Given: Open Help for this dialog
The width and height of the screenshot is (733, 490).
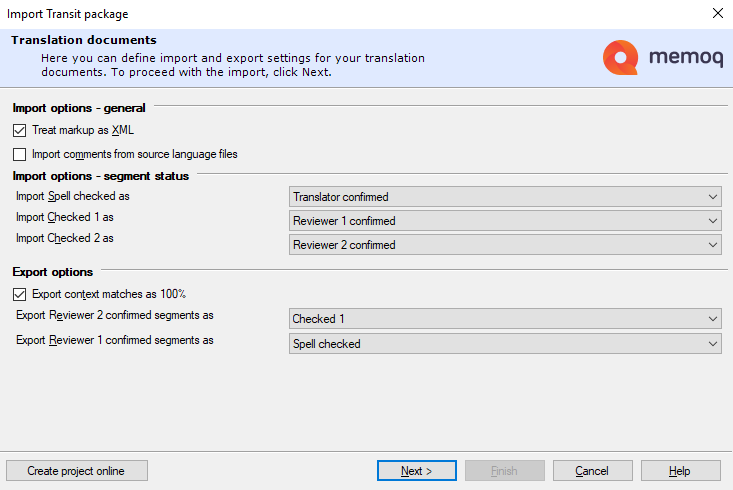Looking at the screenshot, I should pos(680,471).
